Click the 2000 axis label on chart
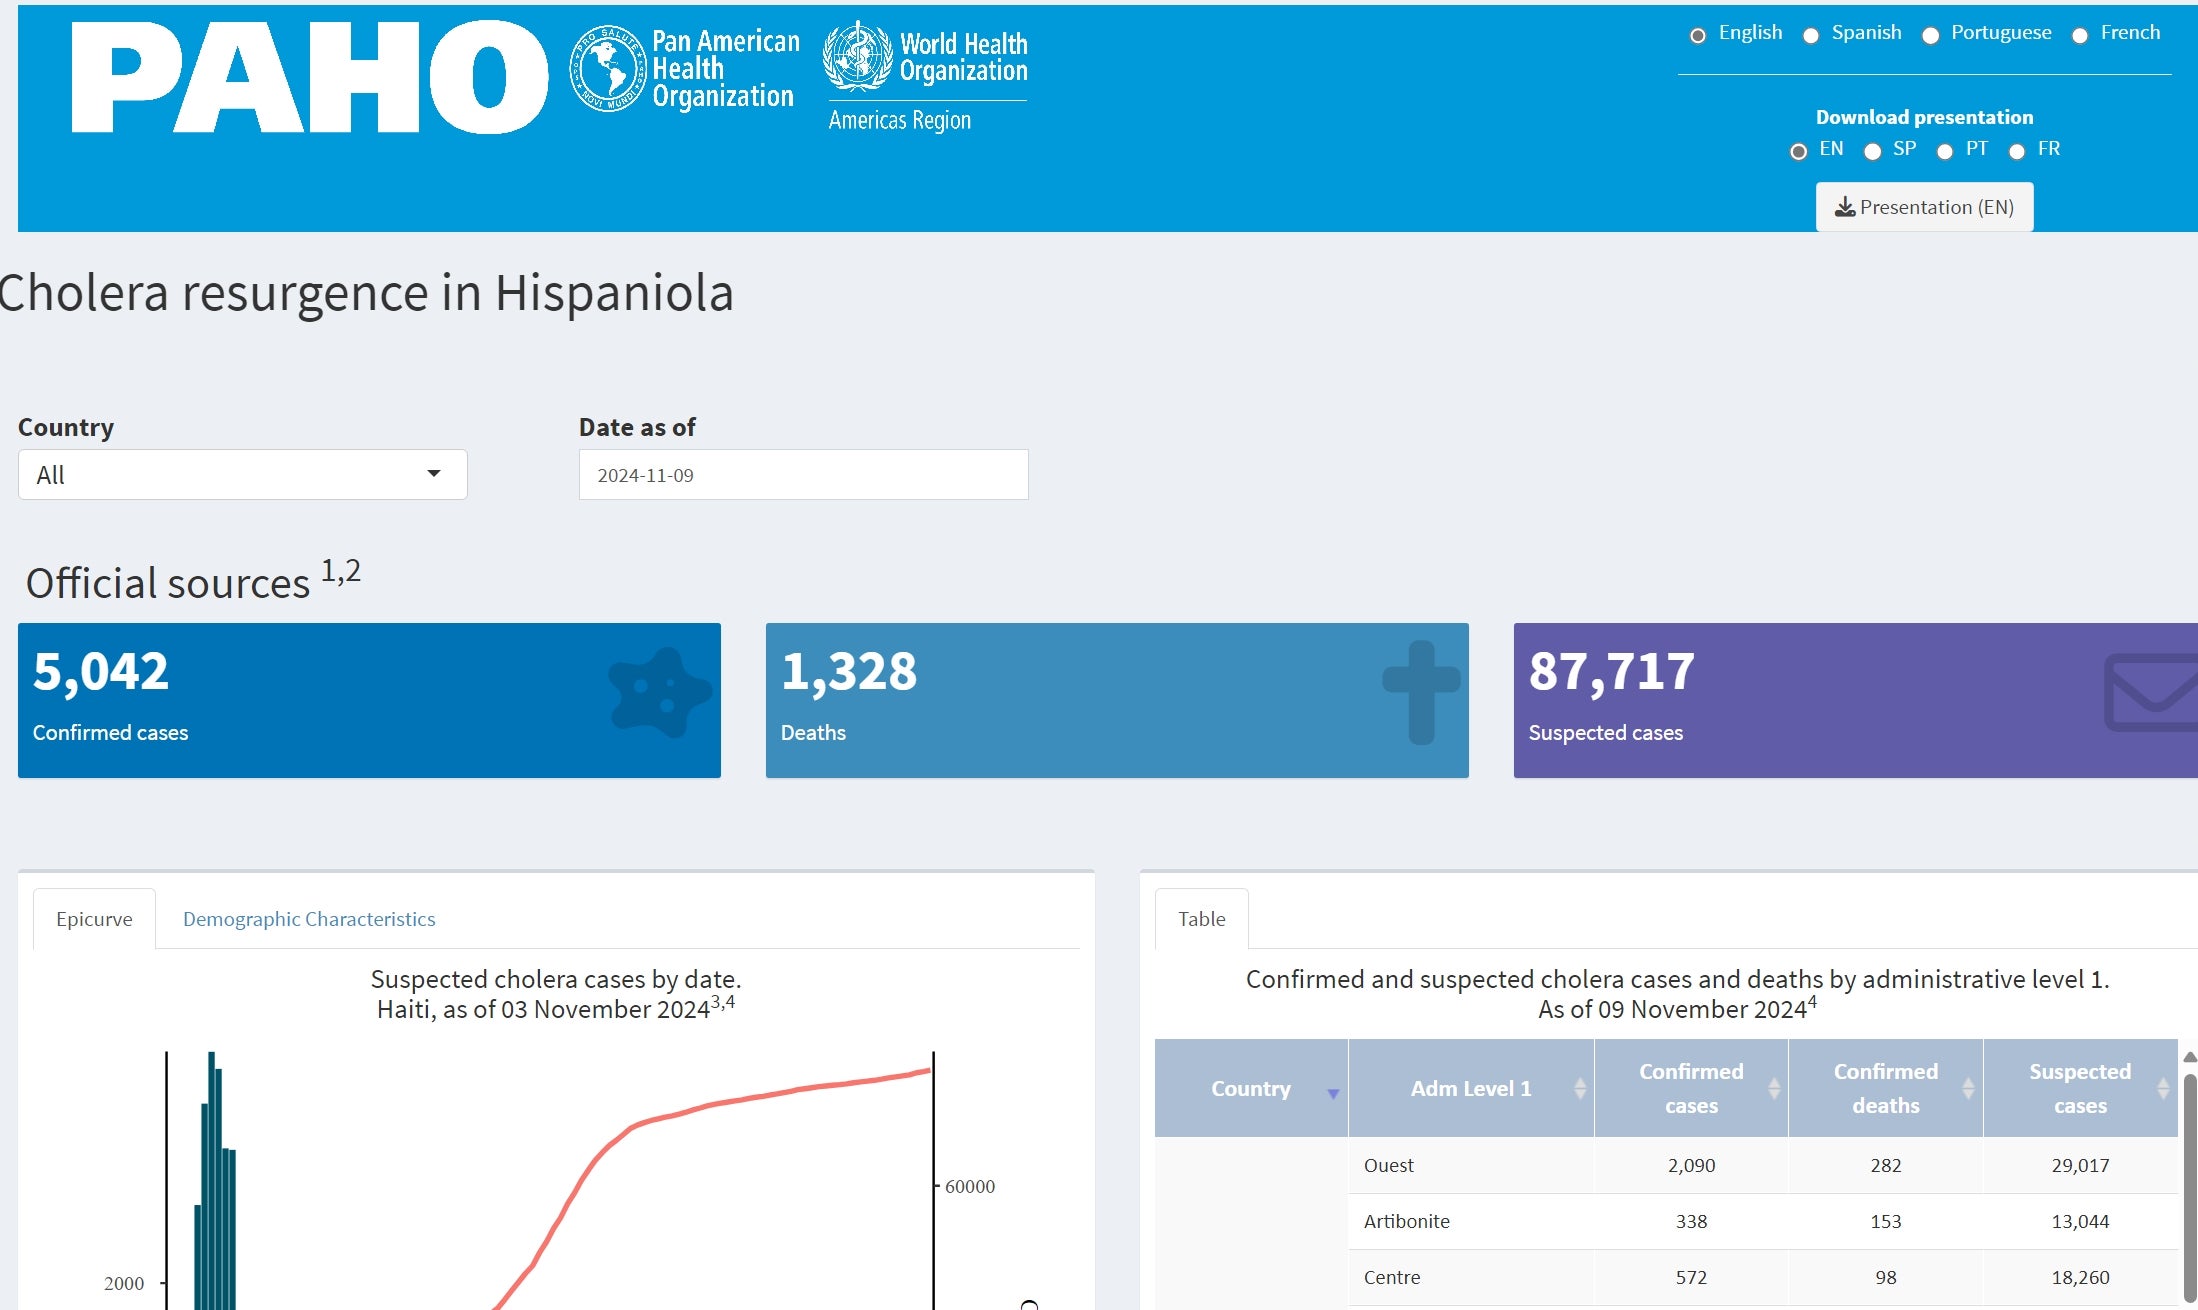 click(x=124, y=1283)
